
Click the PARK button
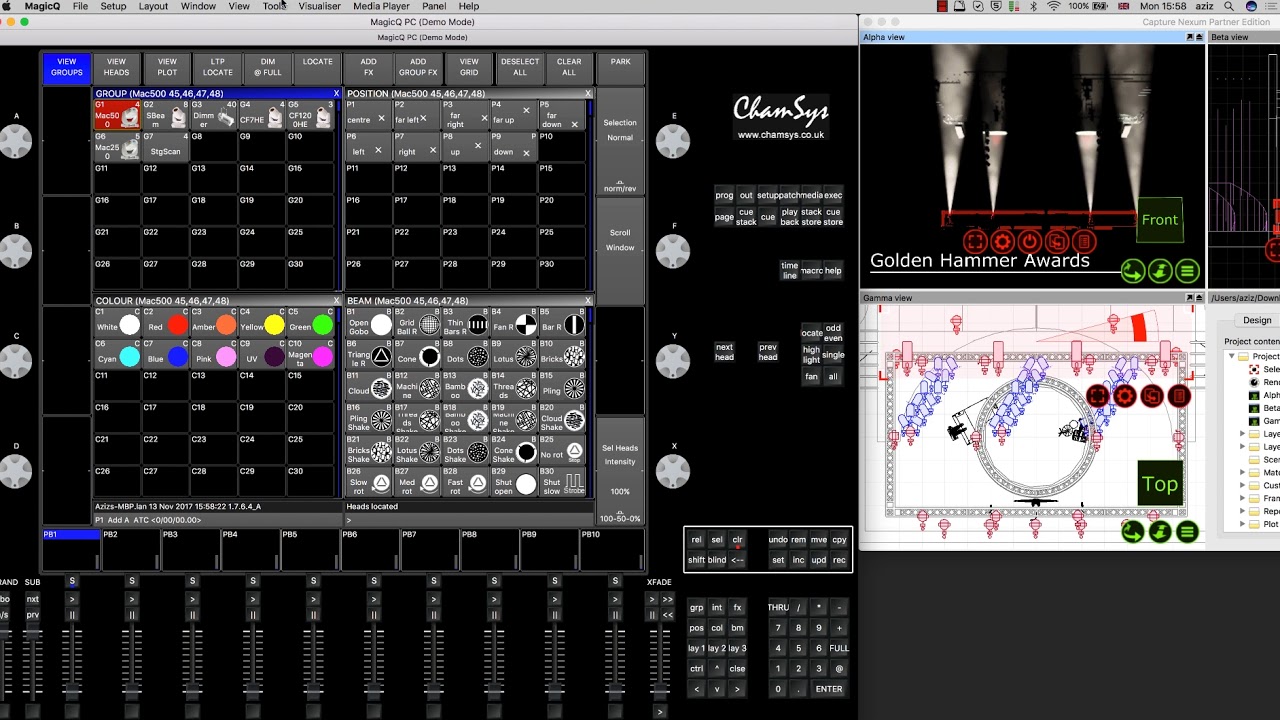(x=621, y=67)
